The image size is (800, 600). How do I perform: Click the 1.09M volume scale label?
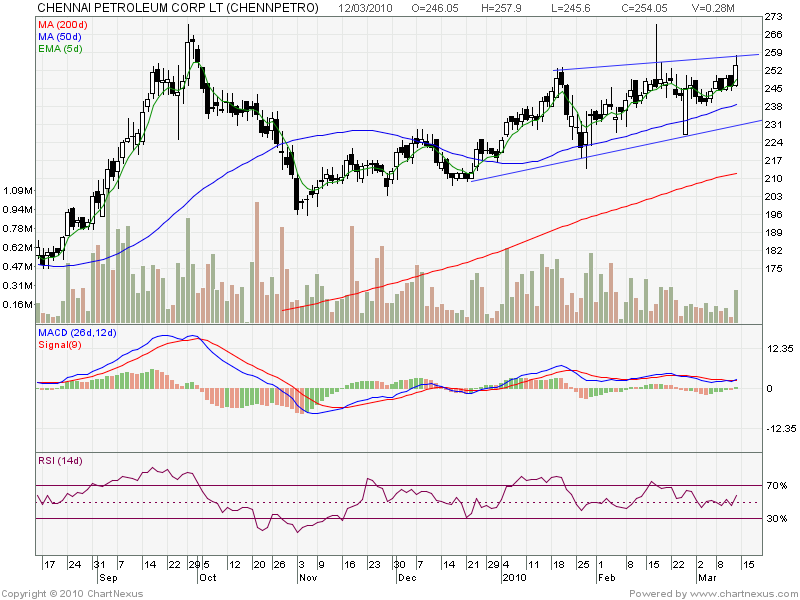coord(19,188)
